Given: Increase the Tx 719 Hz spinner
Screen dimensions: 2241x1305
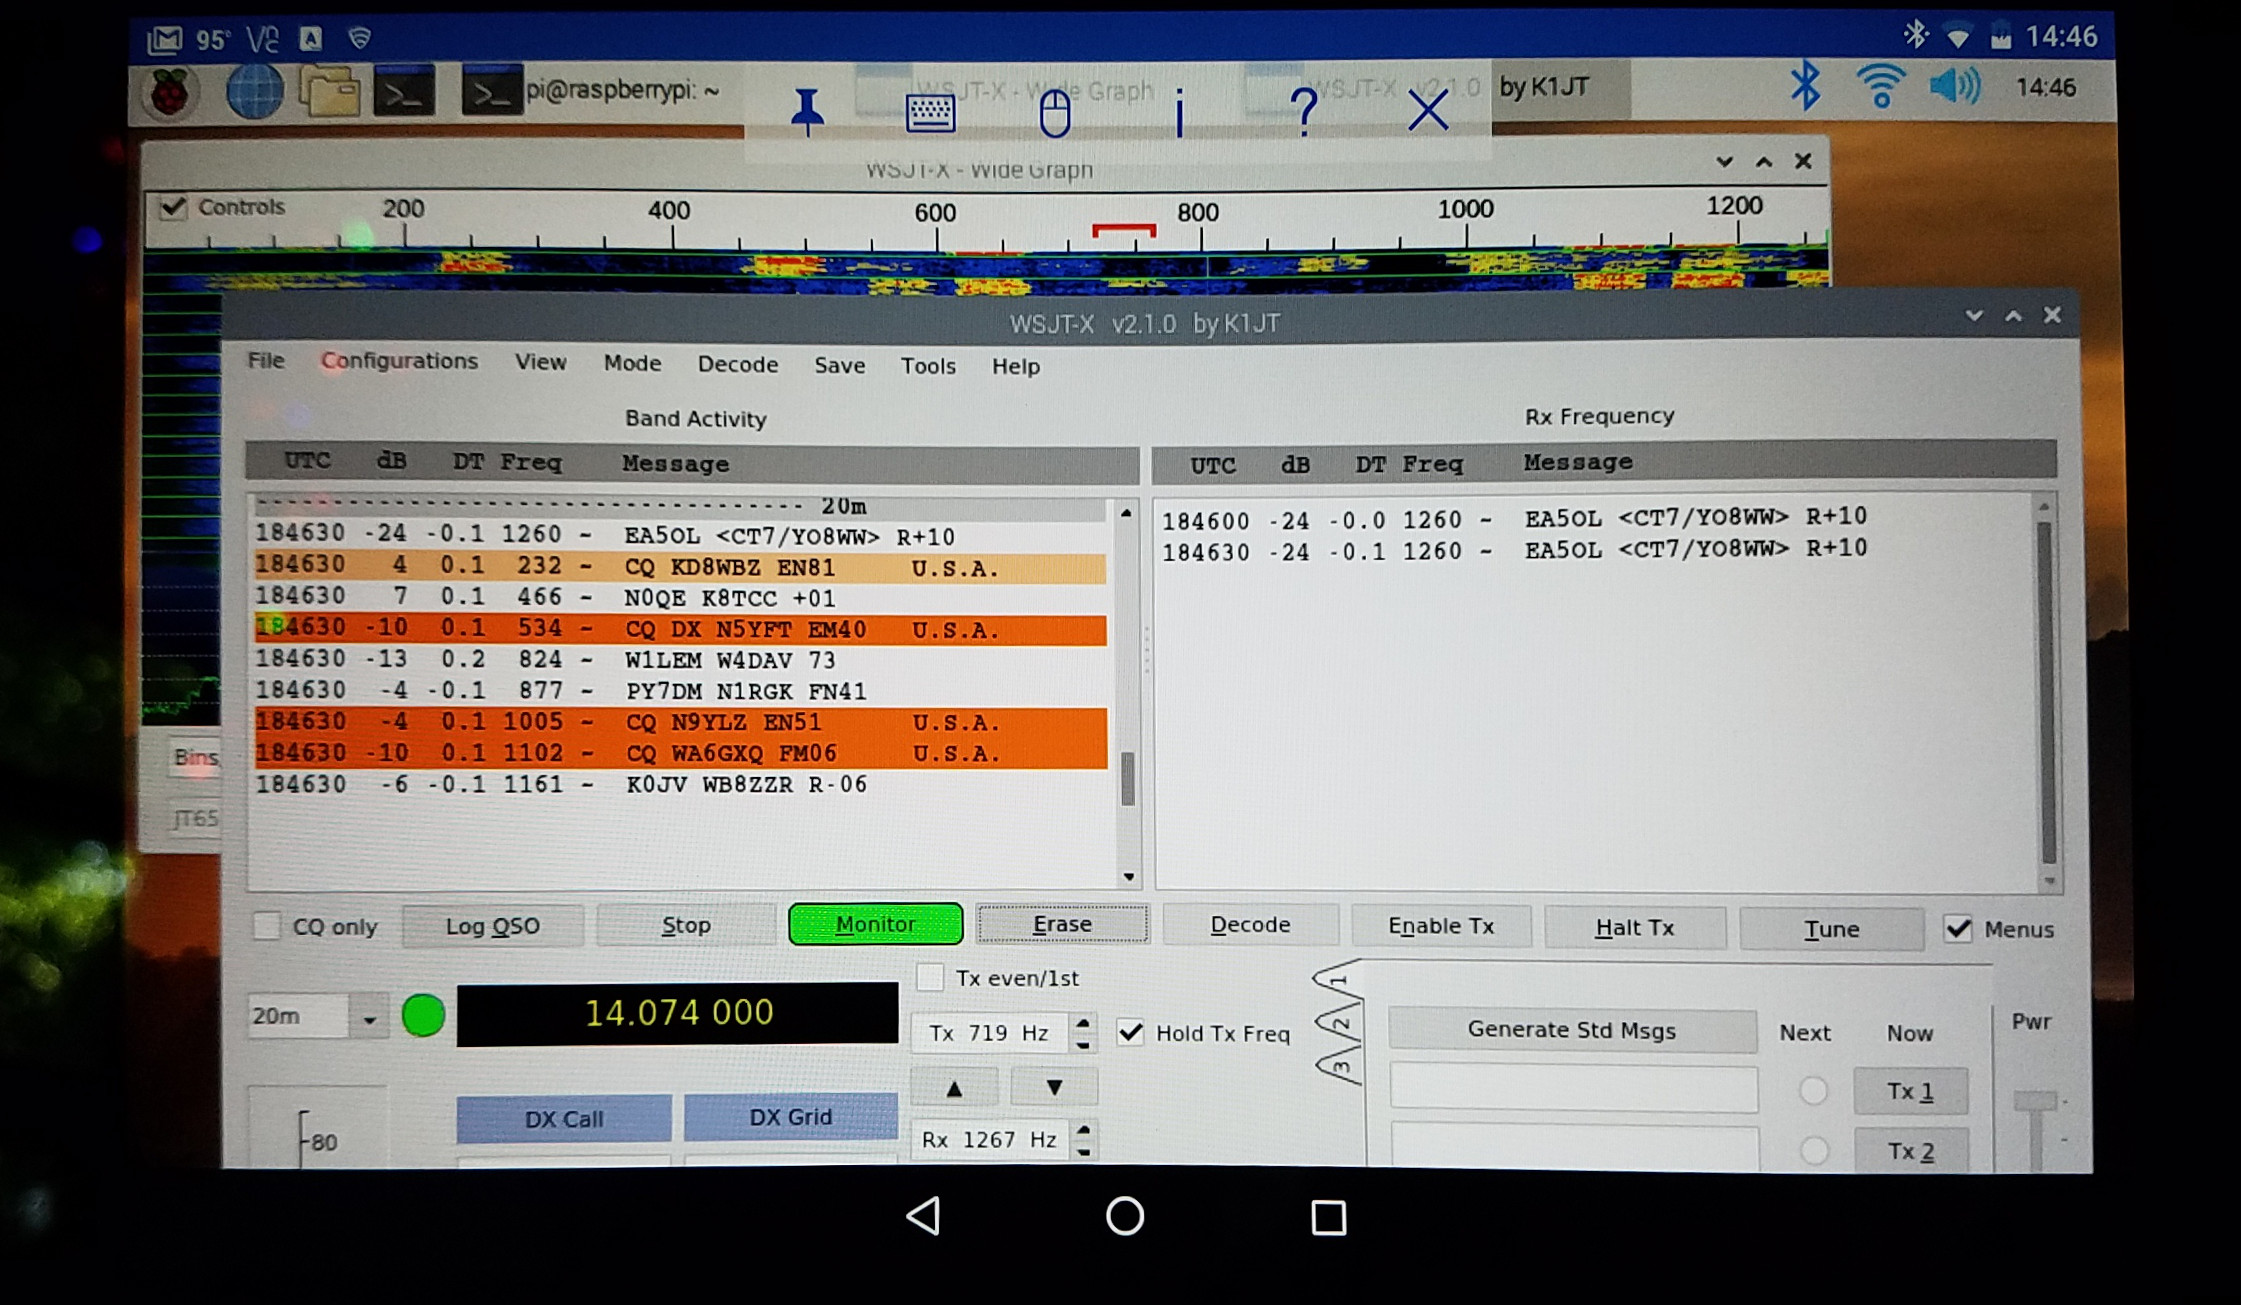Looking at the screenshot, I should 1083,1023.
